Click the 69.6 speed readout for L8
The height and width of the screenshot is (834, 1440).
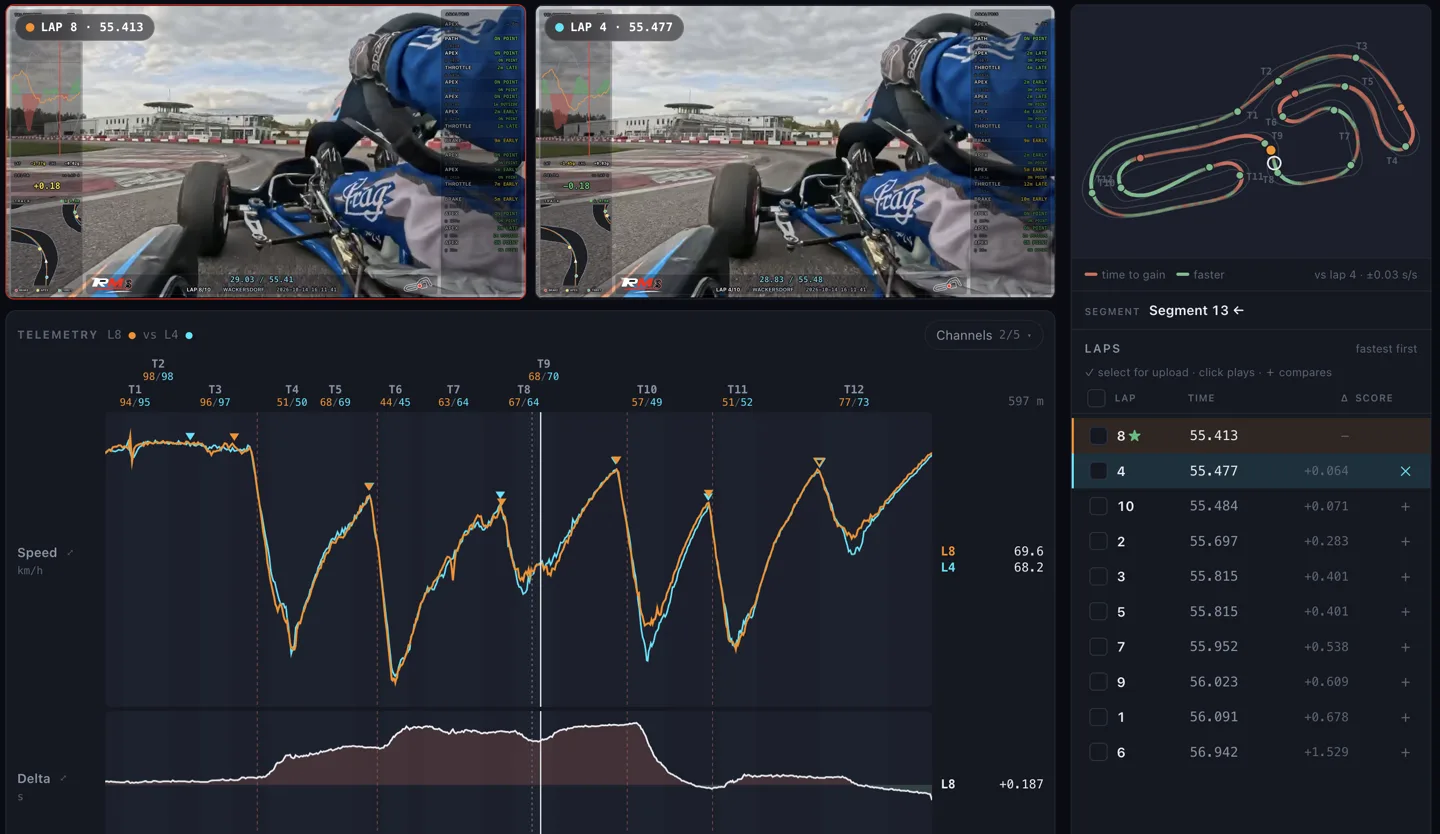point(1028,551)
